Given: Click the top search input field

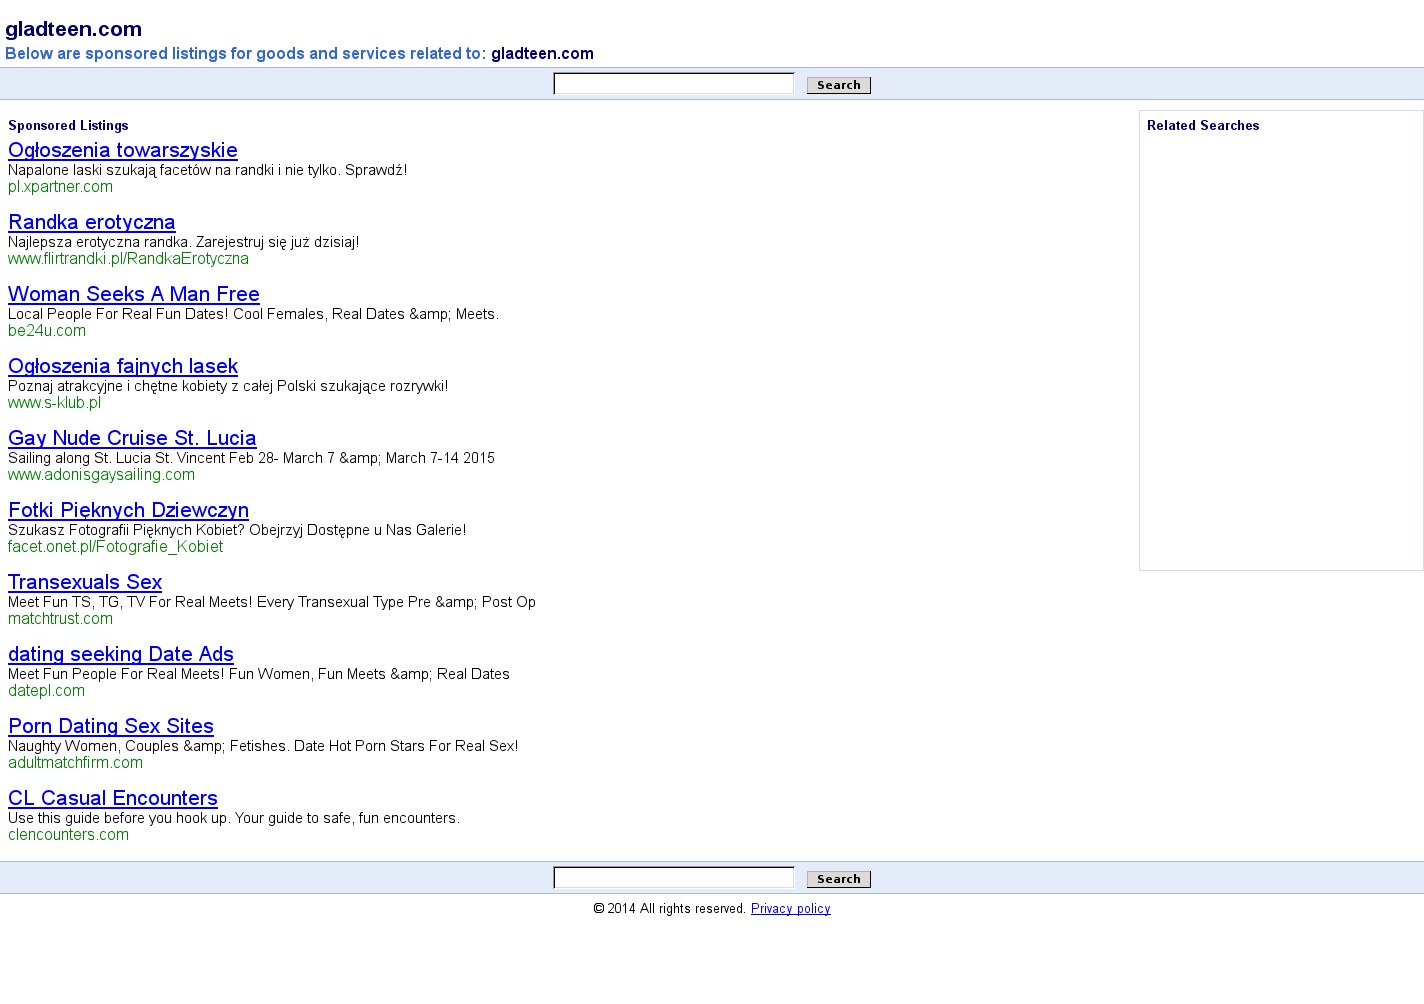Looking at the screenshot, I should (x=673, y=84).
